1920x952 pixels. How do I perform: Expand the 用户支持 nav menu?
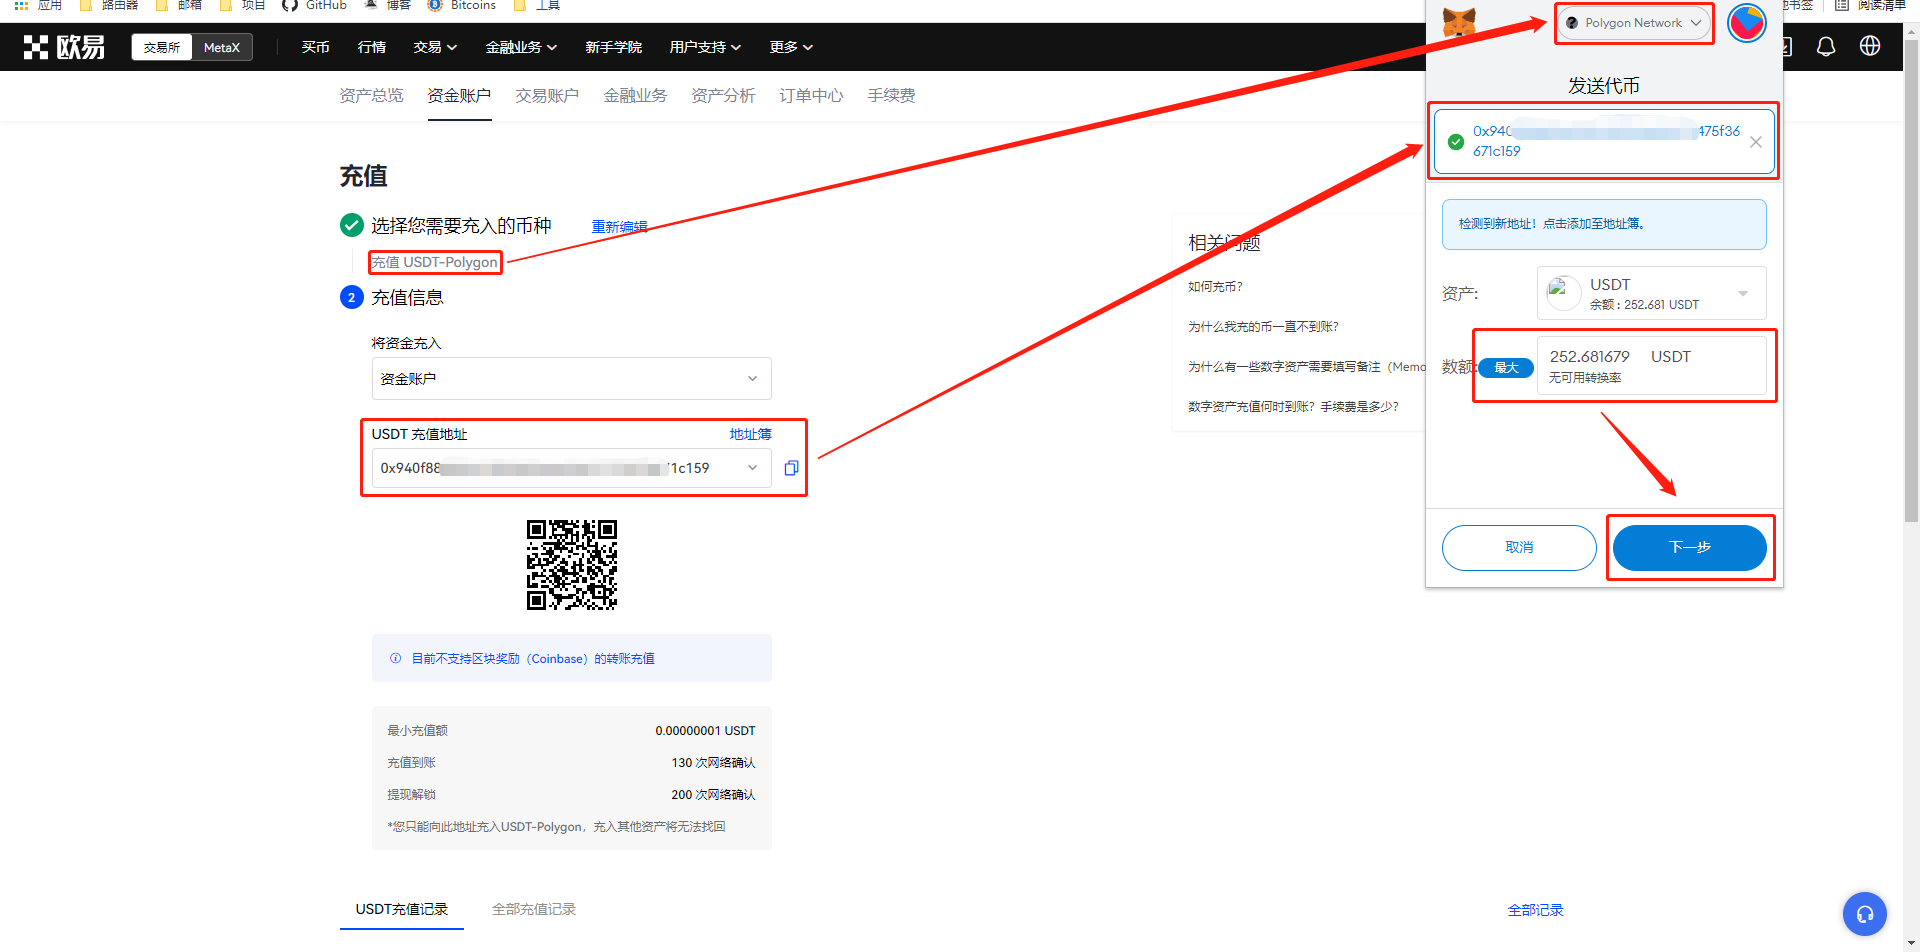pyautogui.click(x=705, y=47)
